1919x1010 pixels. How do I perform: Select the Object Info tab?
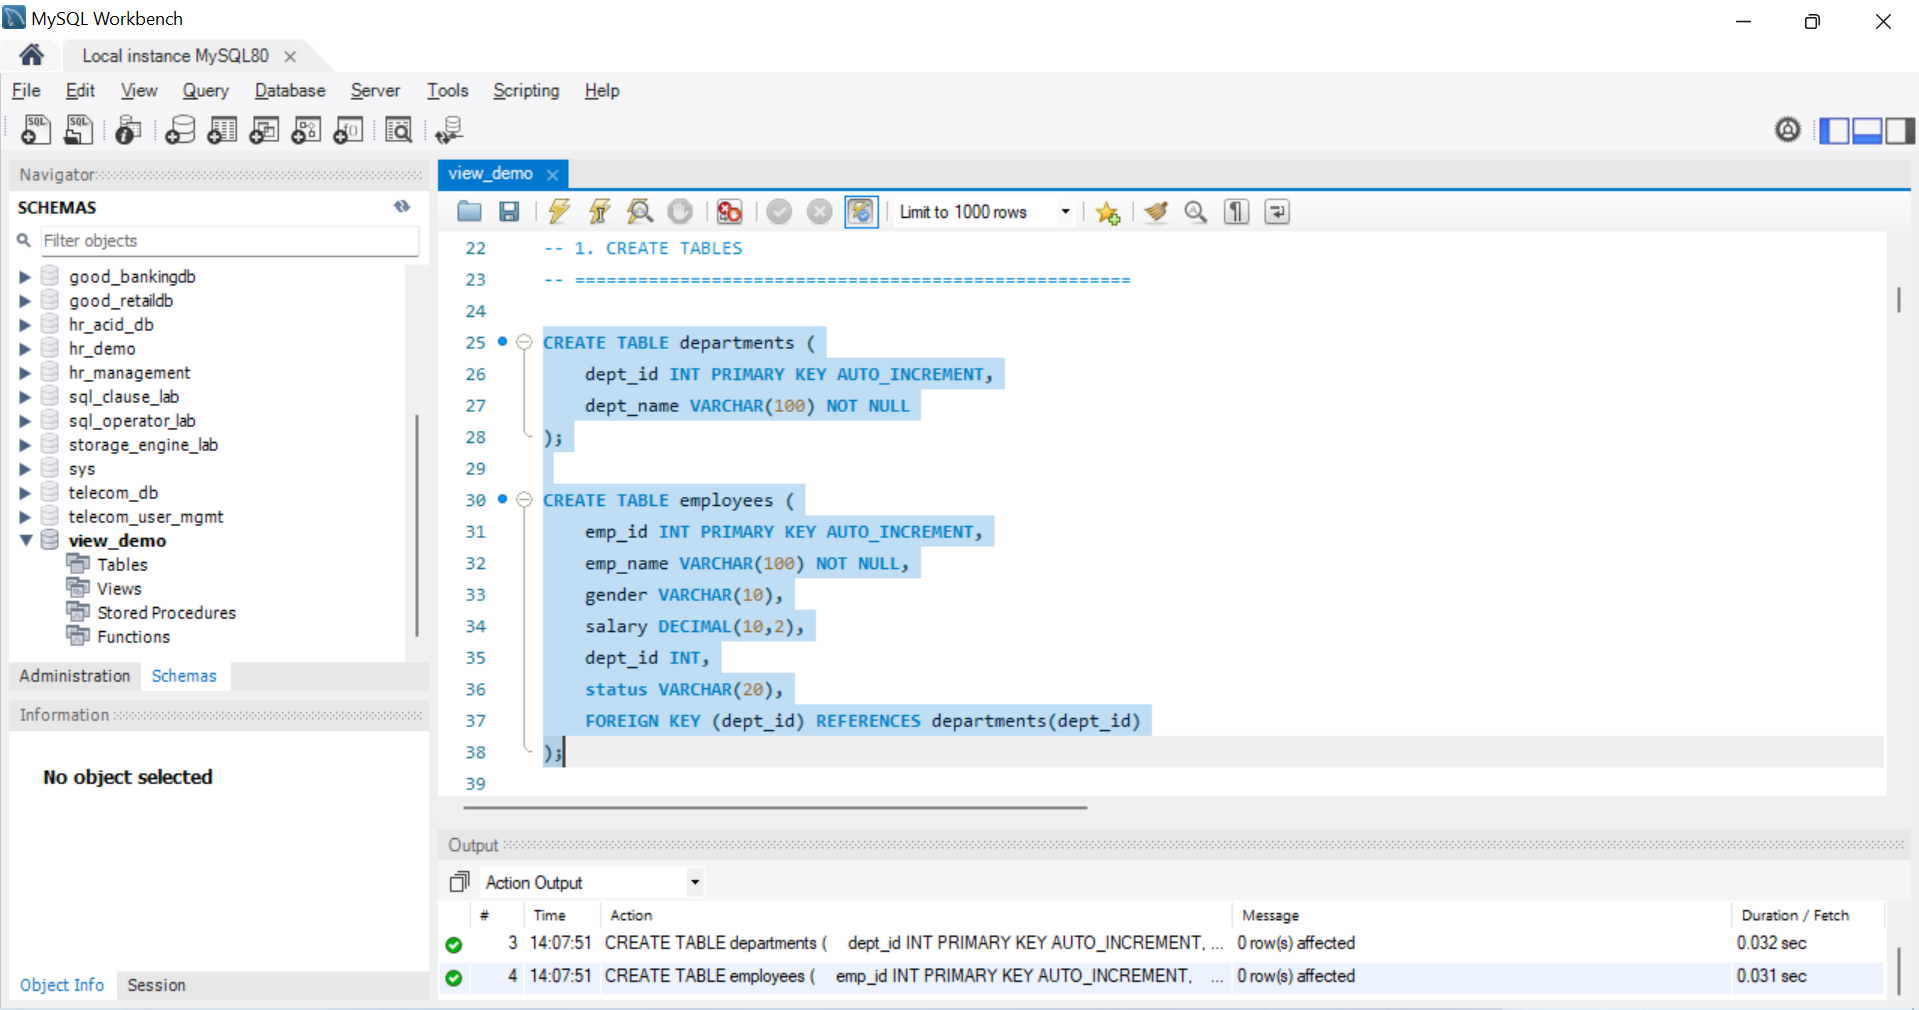pos(62,985)
